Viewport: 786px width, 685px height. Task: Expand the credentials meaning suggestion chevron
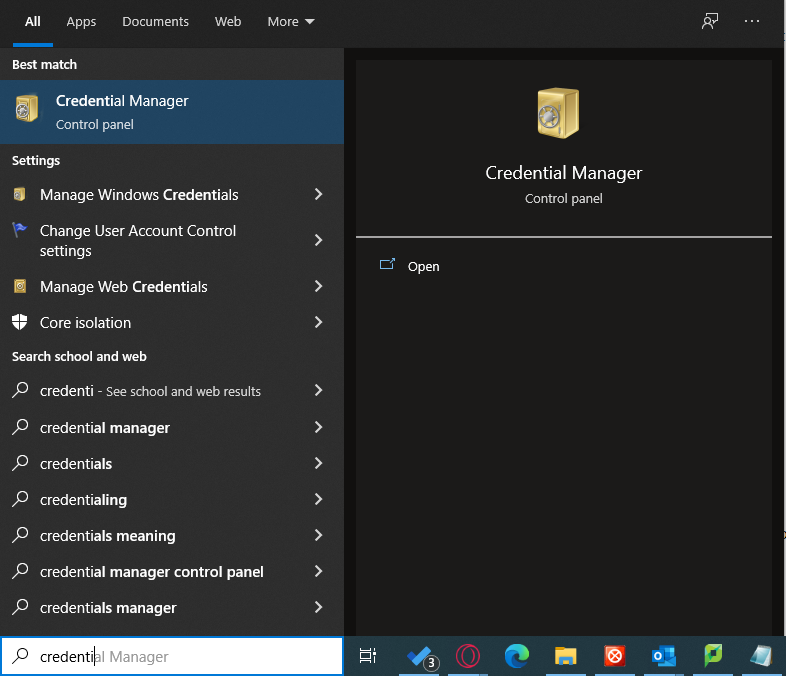(318, 535)
